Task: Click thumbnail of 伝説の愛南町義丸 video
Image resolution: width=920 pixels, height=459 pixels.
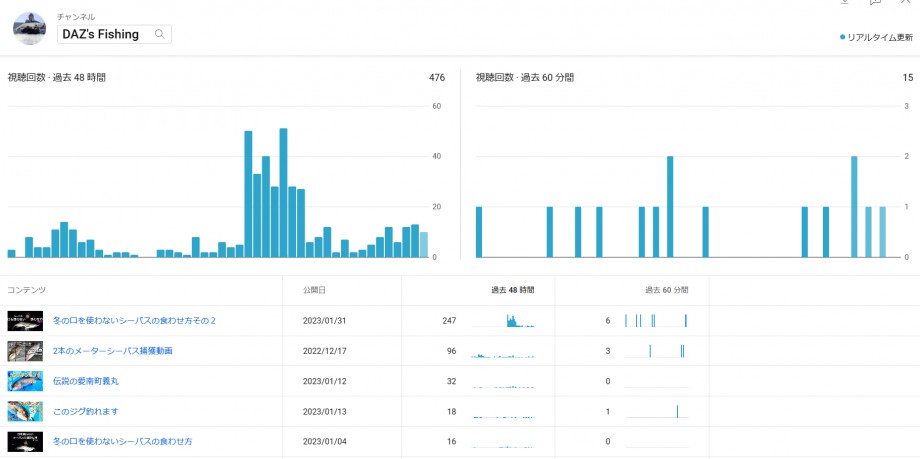Action: tap(25, 381)
